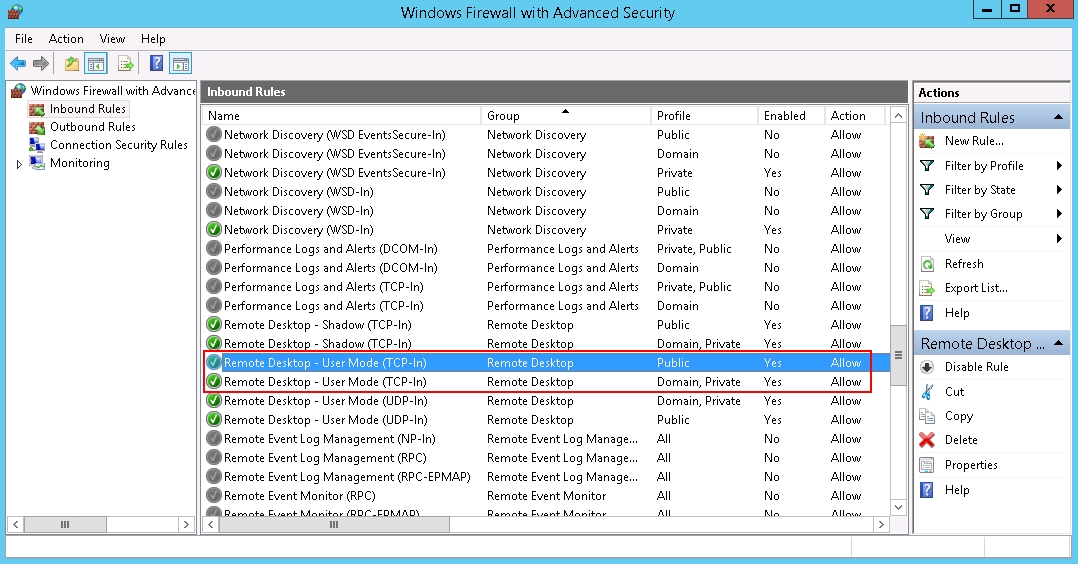This screenshot has height=564, width=1078.
Task: Click the Connection Security Rules tree icon
Action: 36,145
